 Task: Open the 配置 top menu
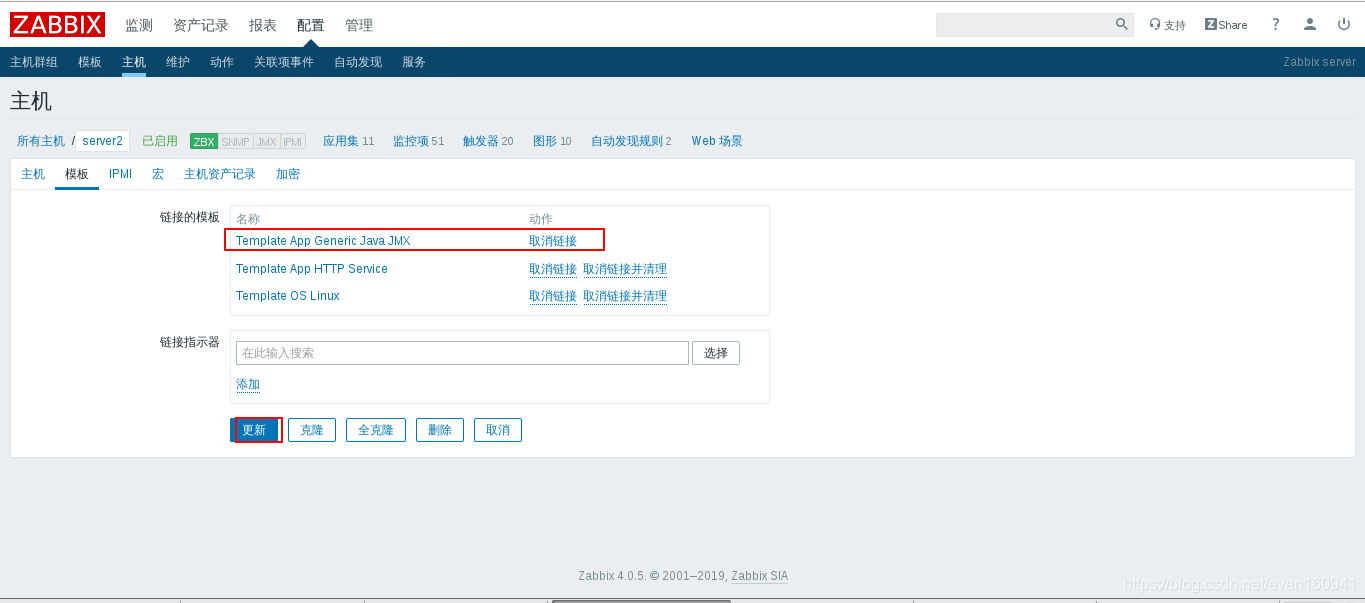point(311,25)
